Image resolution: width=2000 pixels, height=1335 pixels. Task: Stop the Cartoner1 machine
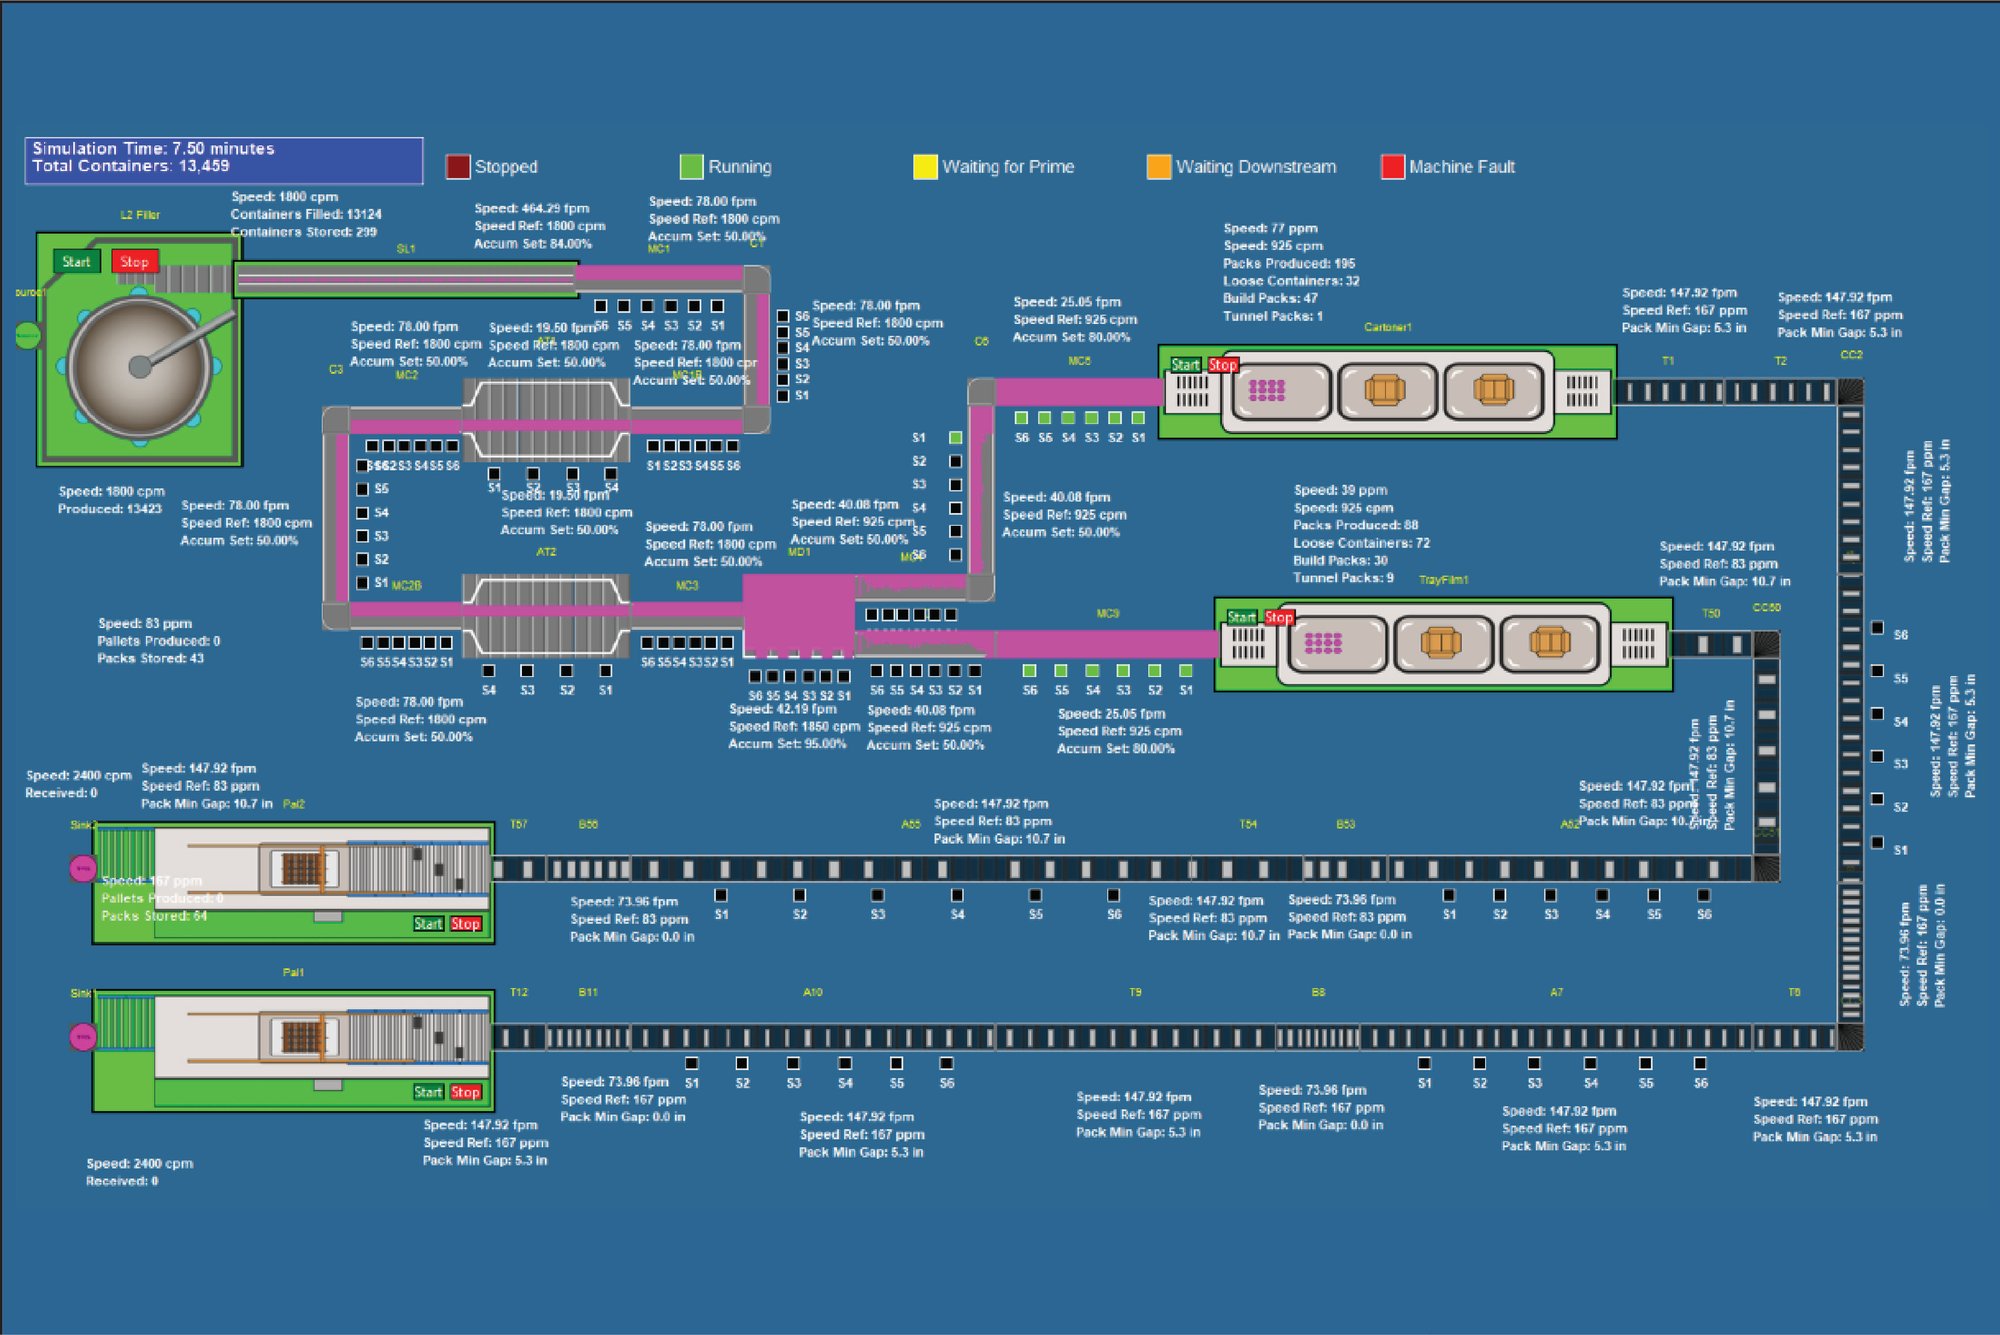click(x=1222, y=365)
